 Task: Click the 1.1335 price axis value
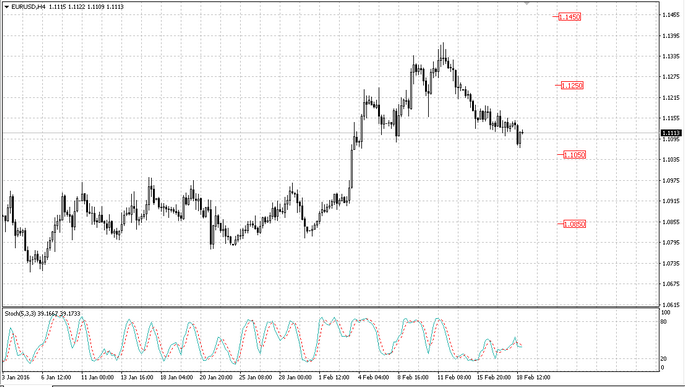671,56
